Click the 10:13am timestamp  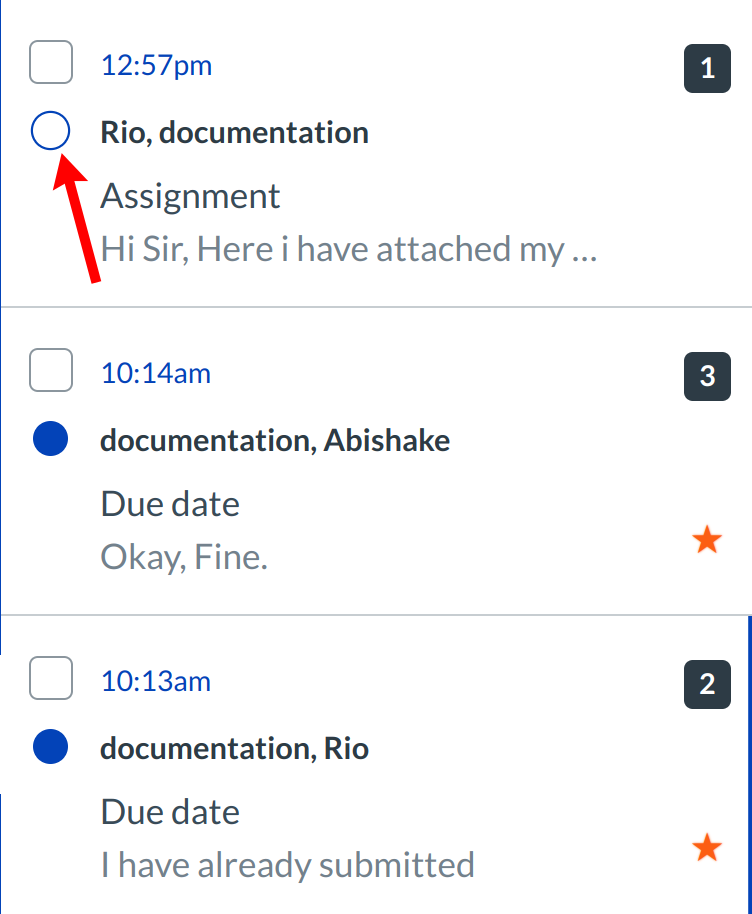tap(156, 682)
